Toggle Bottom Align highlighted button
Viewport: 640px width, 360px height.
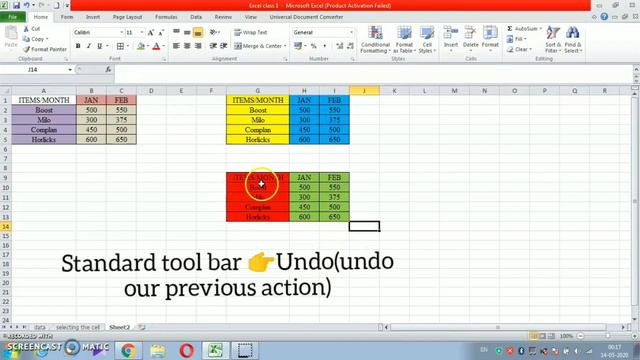click(198, 32)
